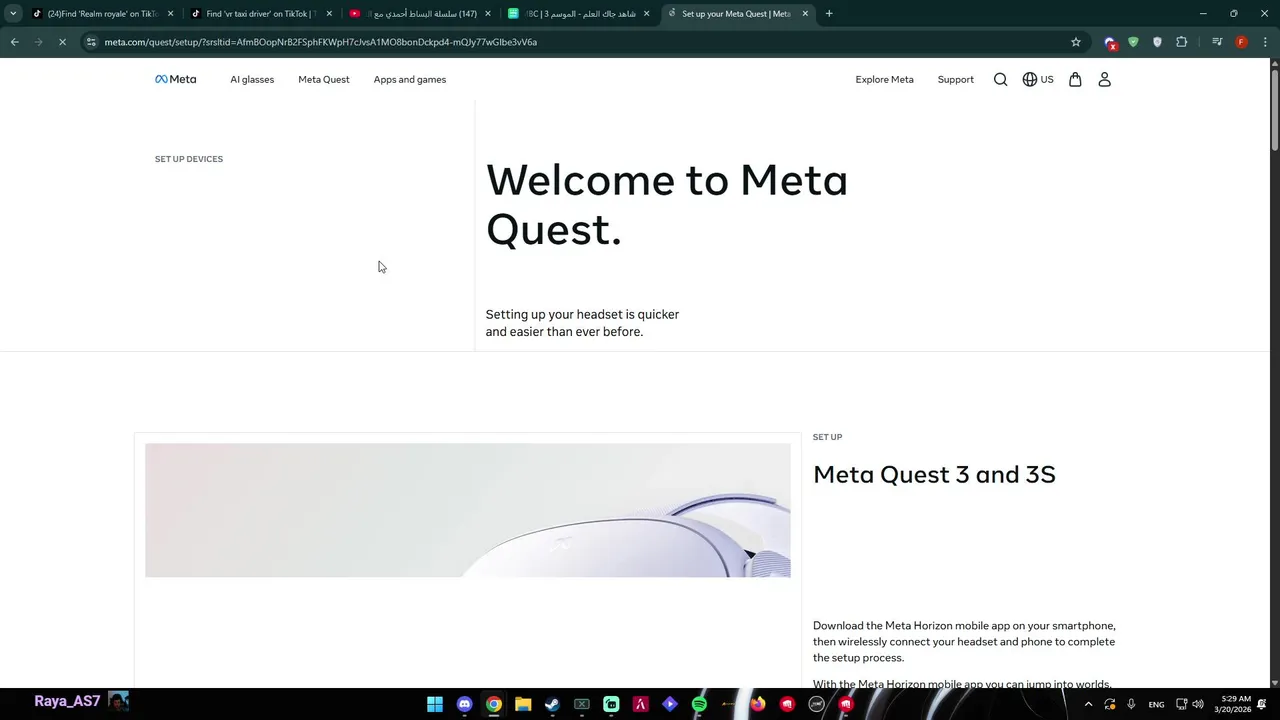
Task: Switch to the '8C | 3' green-icon tab
Action: [579, 14]
